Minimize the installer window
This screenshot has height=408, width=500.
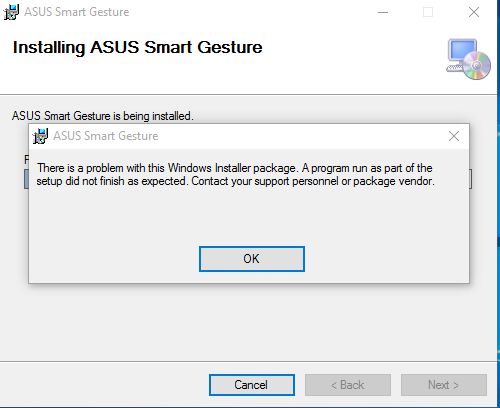[383, 12]
